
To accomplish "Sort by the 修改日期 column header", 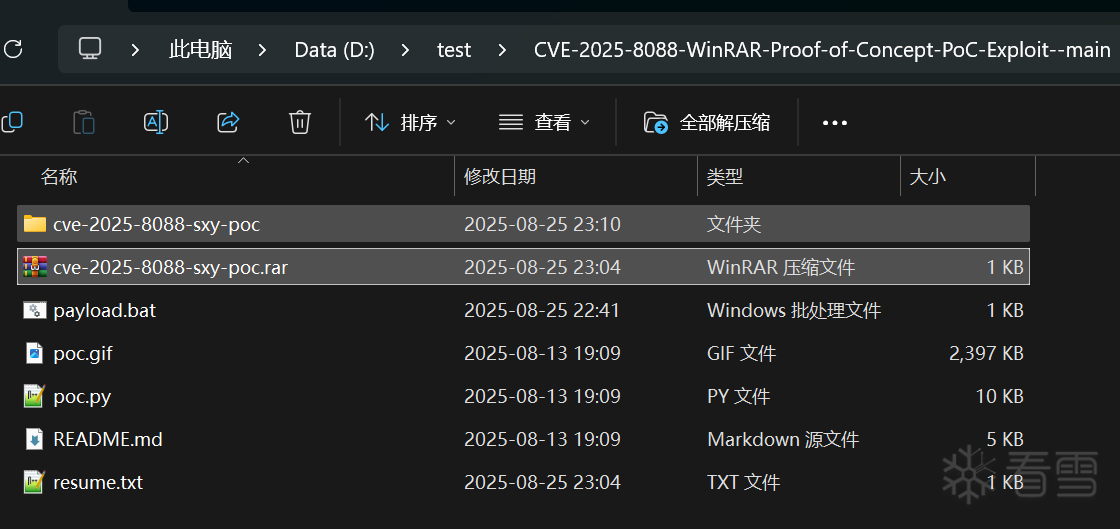I will [x=500, y=176].
